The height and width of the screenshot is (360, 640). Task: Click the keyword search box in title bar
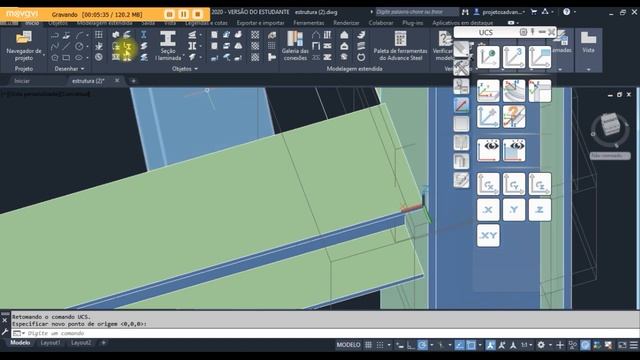coord(416,12)
